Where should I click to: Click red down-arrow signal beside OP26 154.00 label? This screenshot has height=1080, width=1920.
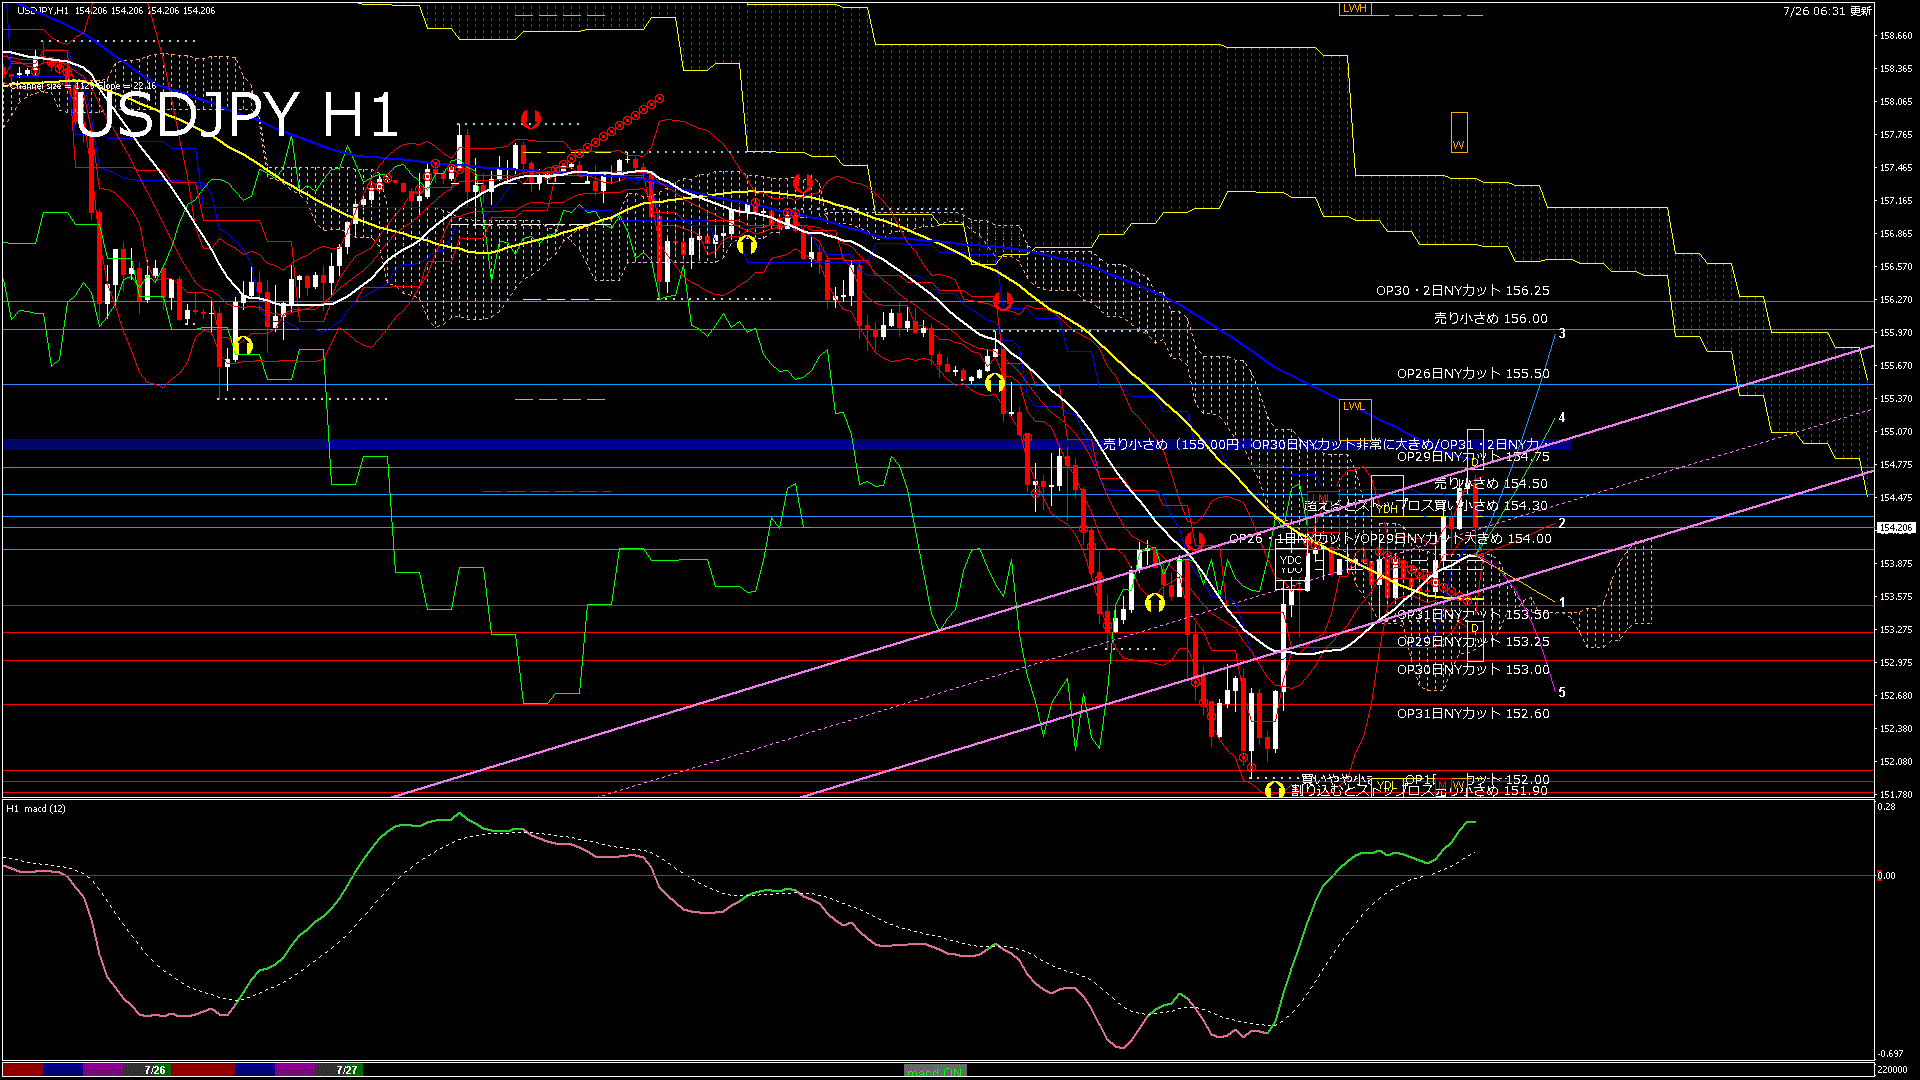point(1194,541)
